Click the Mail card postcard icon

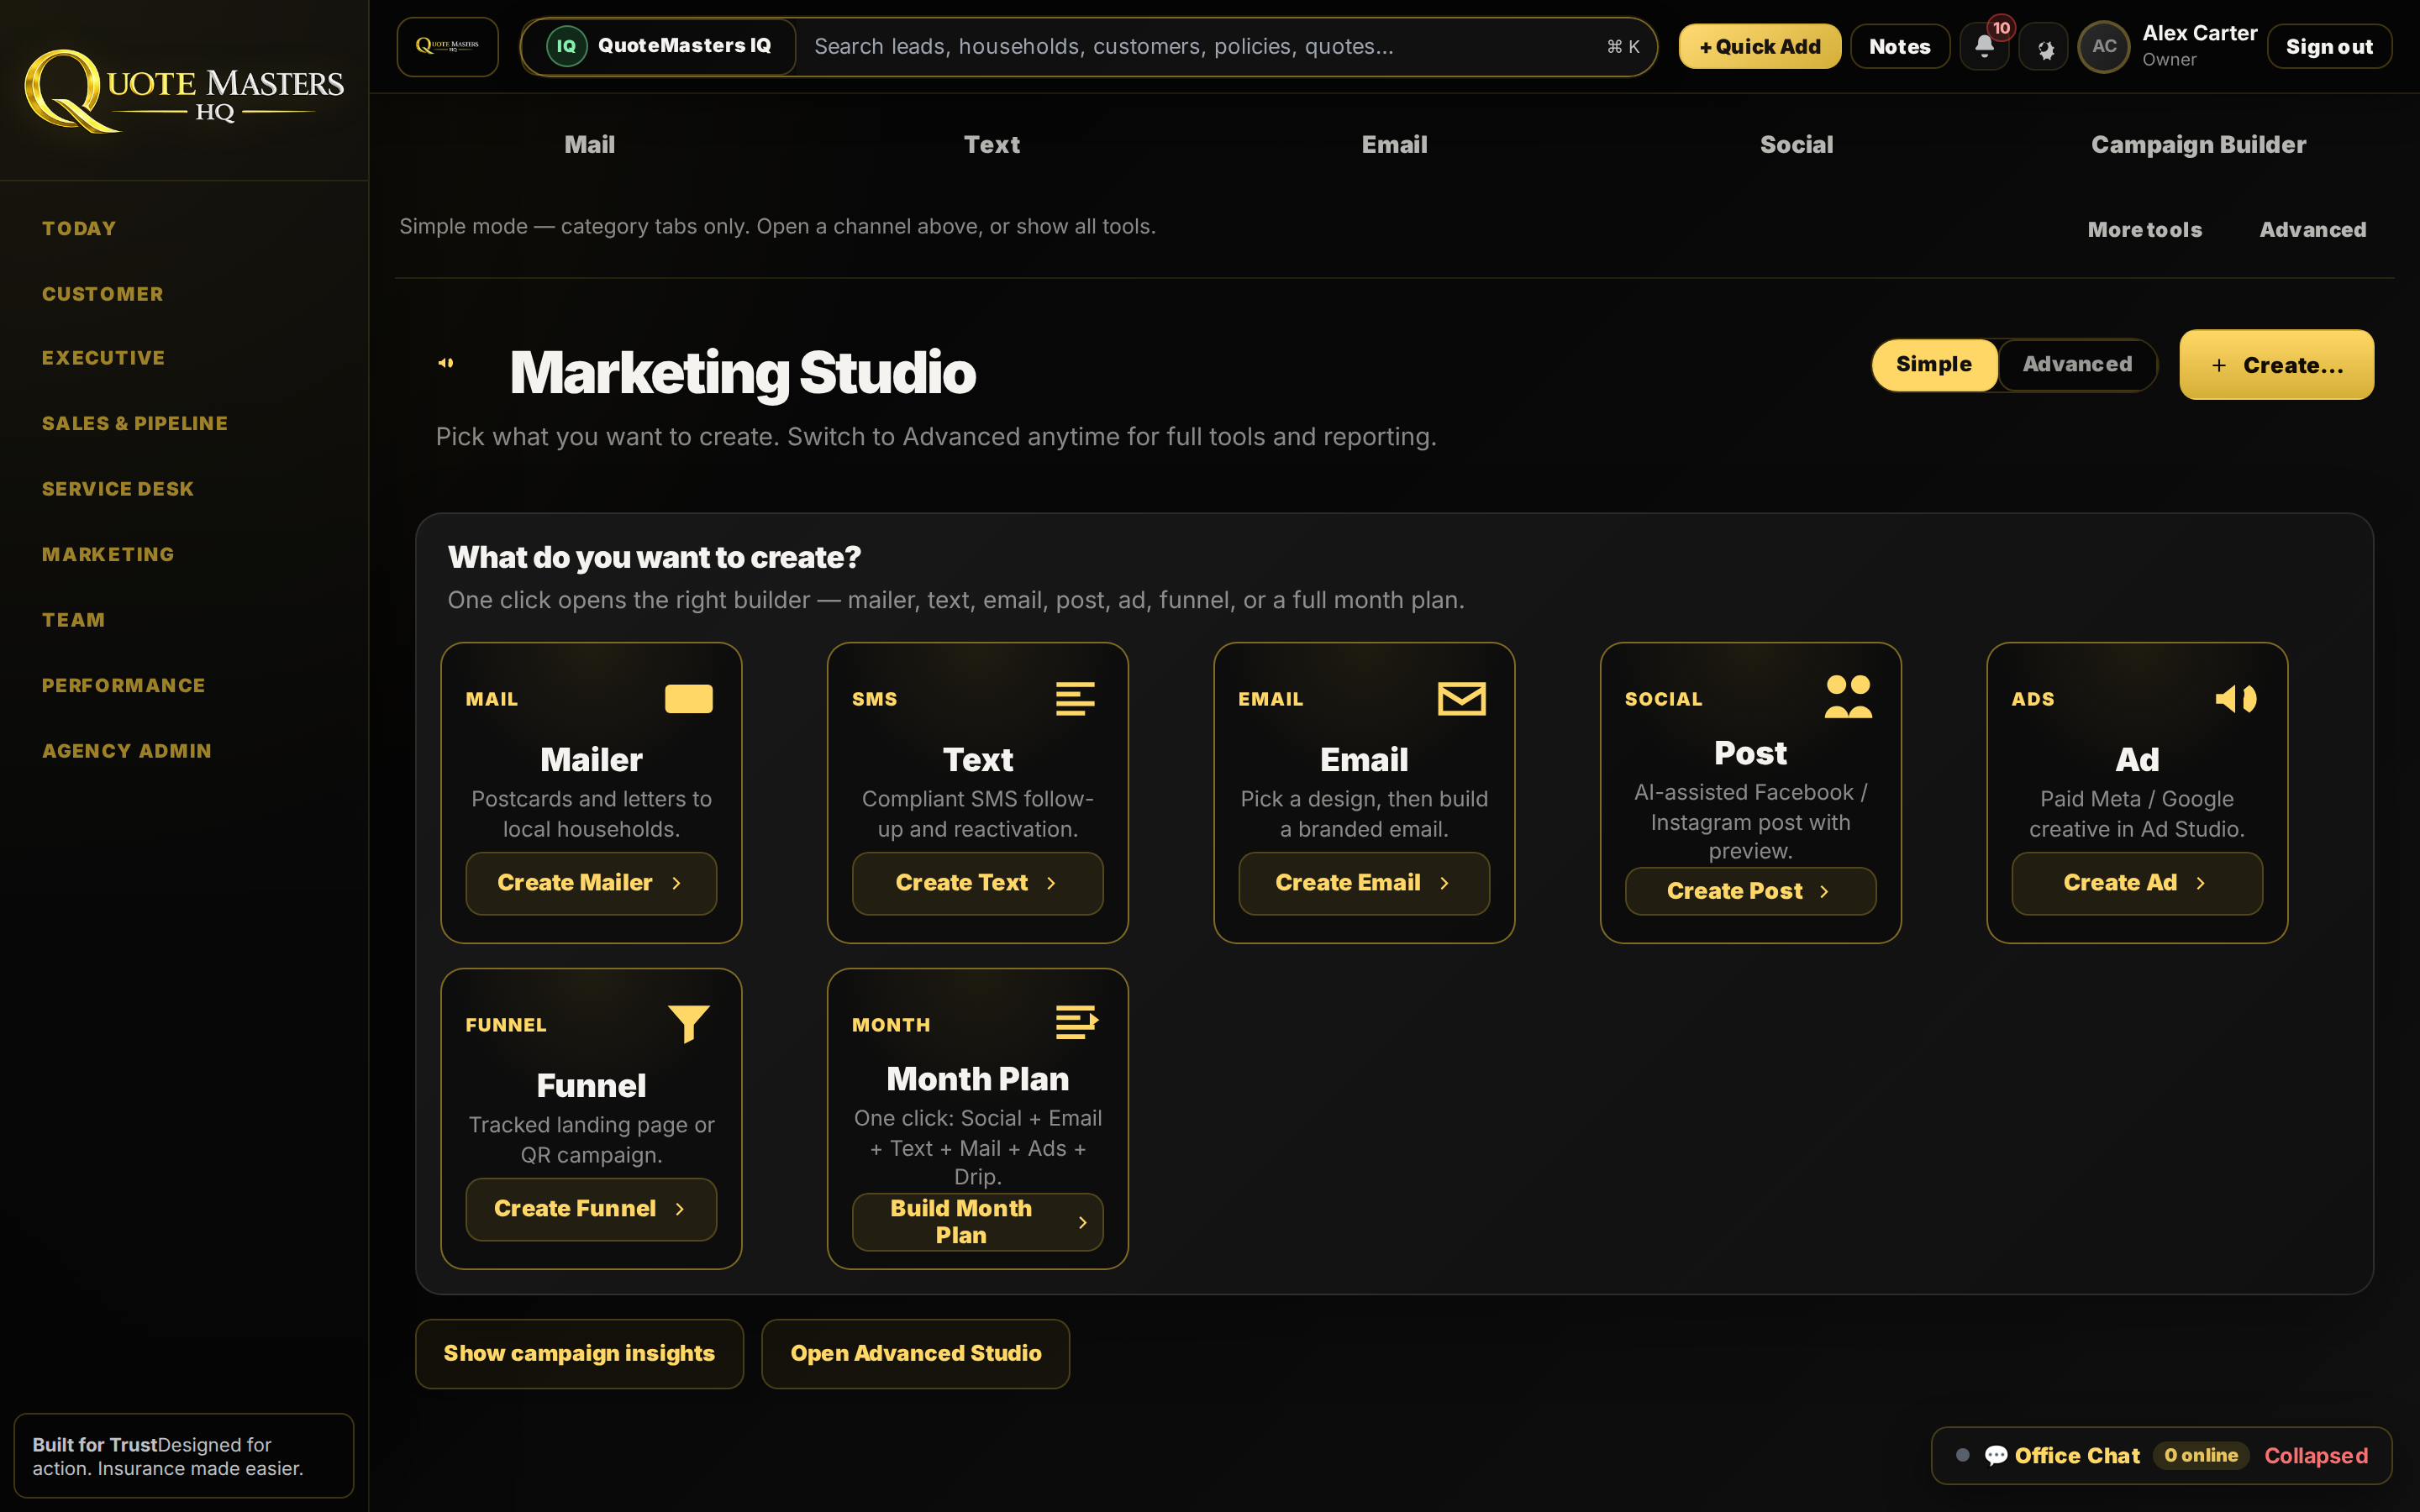[689, 698]
